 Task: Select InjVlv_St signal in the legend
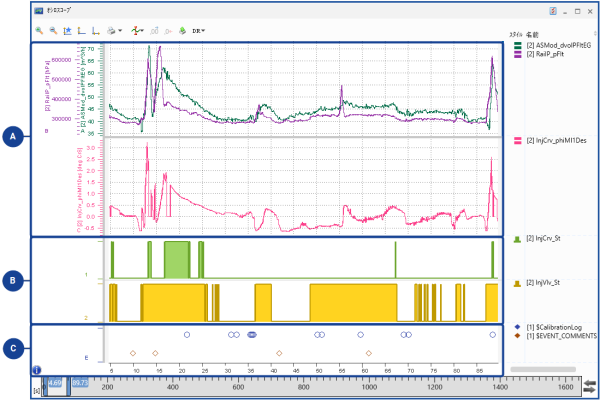(x=545, y=284)
